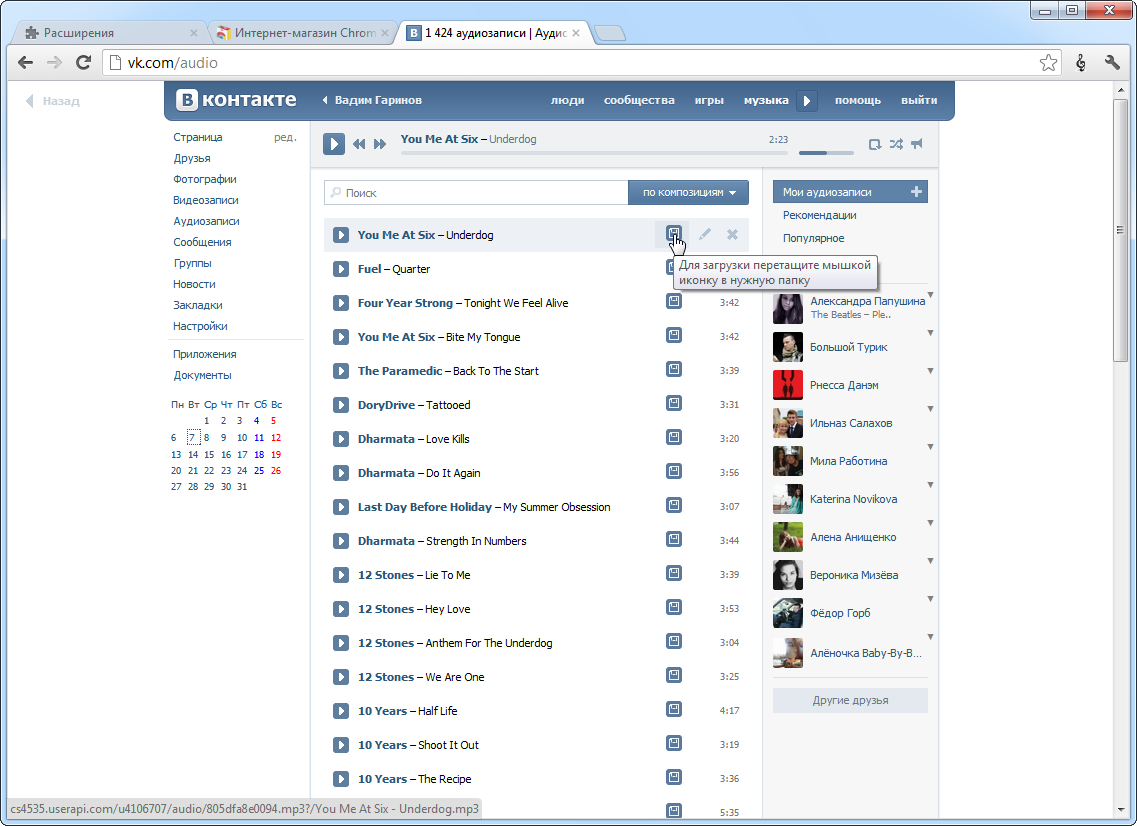This screenshot has width=1137, height=826.
Task: Click the plus icon on Мои аудиозаписи
Action: [x=917, y=191]
